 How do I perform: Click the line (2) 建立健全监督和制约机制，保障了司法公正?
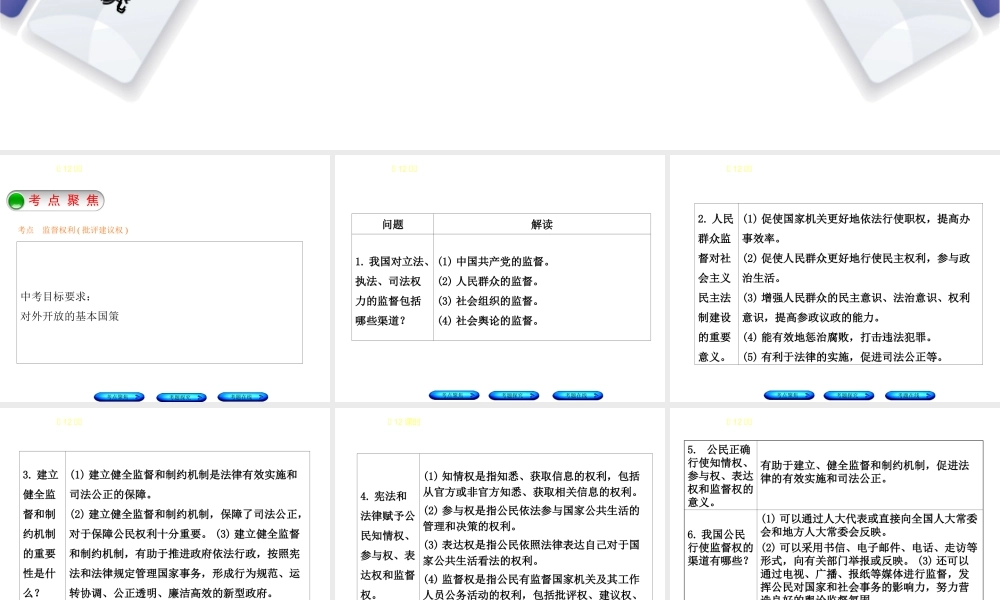[186, 523]
